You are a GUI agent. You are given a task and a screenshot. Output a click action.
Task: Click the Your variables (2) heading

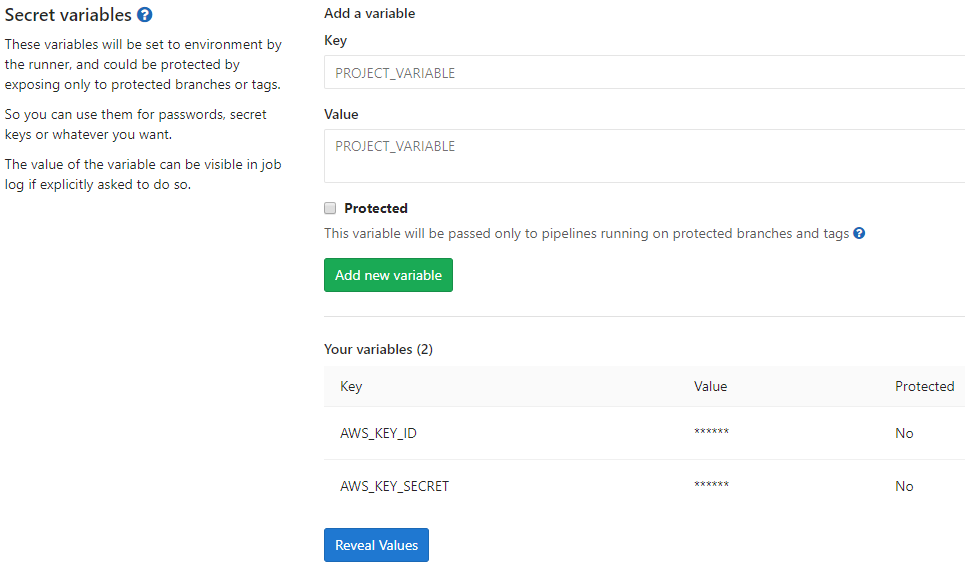pos(378,349)
